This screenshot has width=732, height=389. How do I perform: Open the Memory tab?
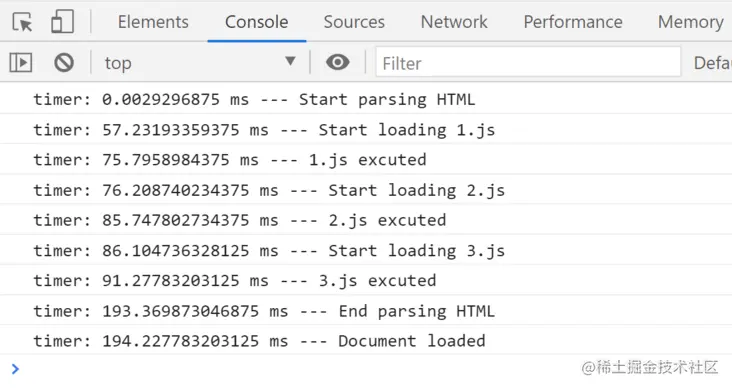(x=690, y=22)
